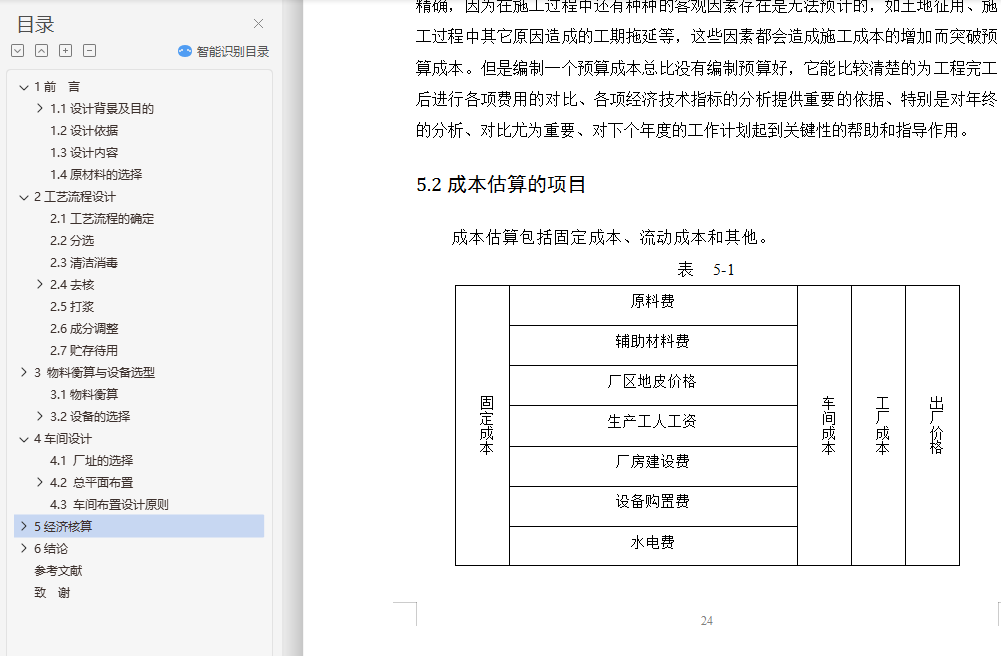The height and width of the screenshot is (656, 1001).
Task: Click the 辅助材料费 table cell
Action: click(653, 345)
